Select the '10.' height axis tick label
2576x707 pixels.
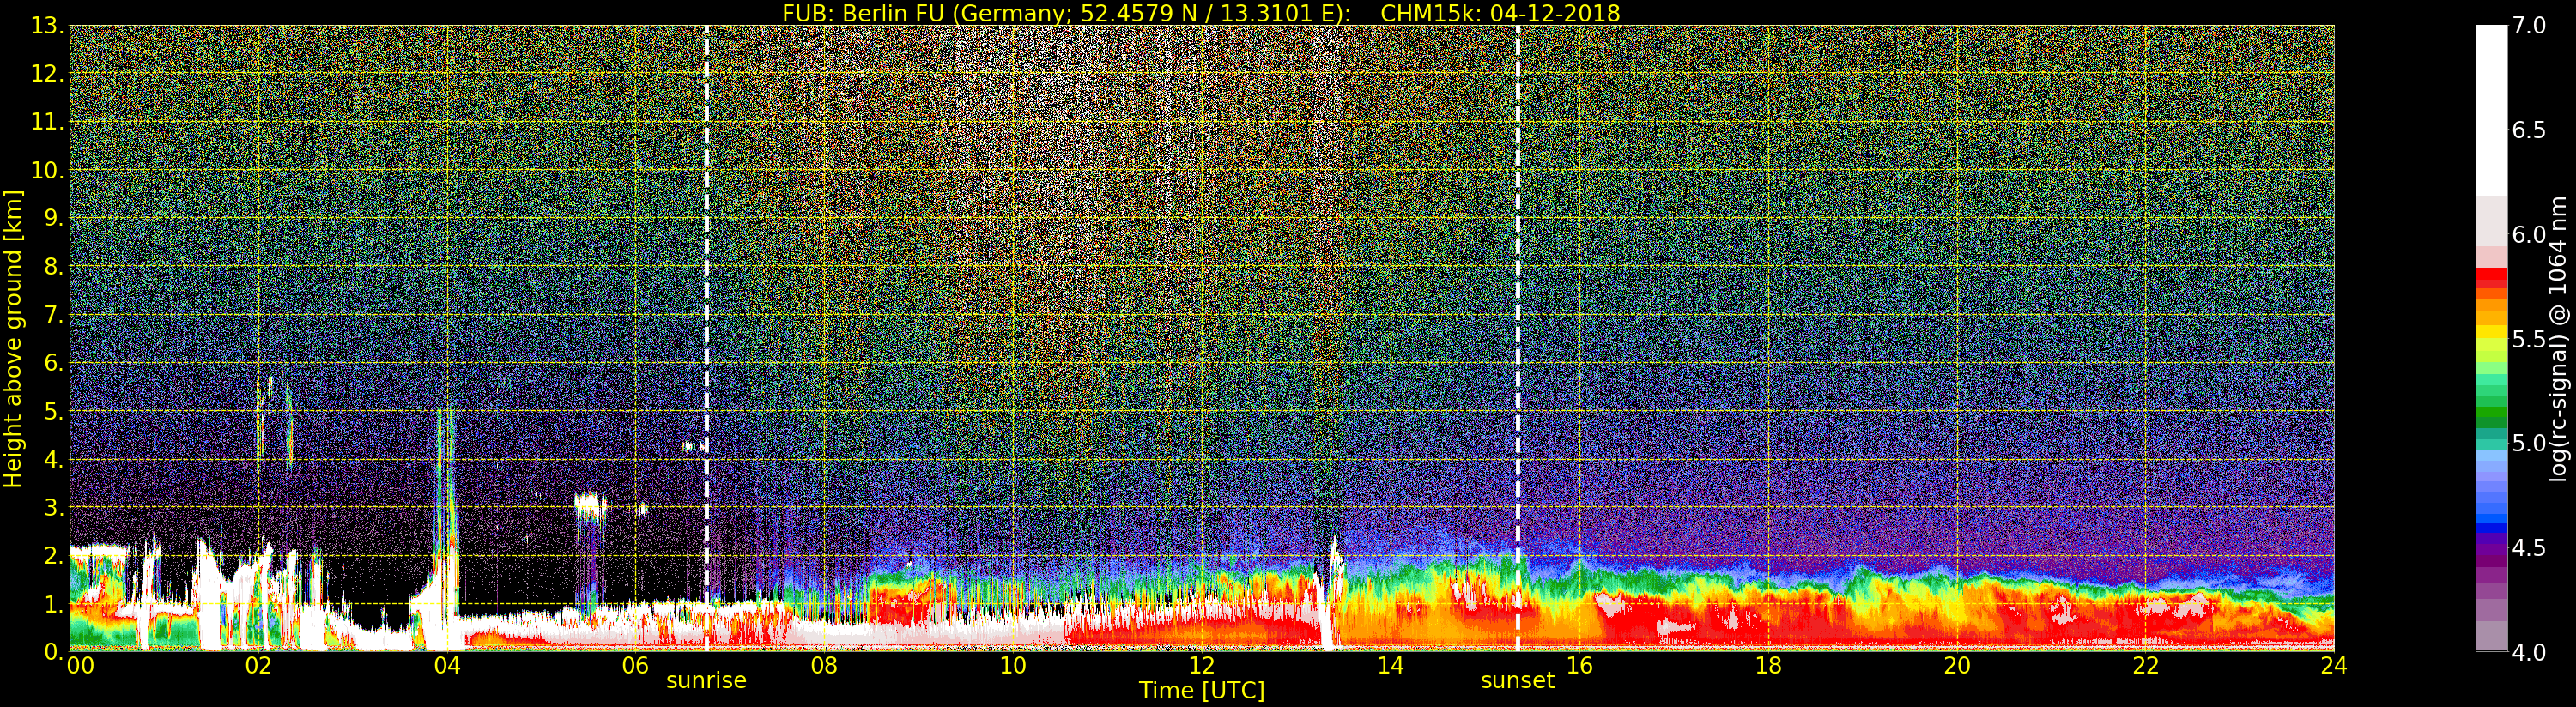(x=47, y=170)
